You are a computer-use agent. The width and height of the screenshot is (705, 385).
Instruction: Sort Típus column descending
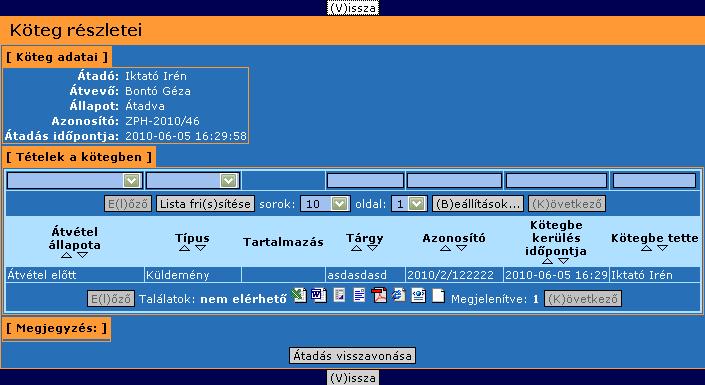coord(201,249)
